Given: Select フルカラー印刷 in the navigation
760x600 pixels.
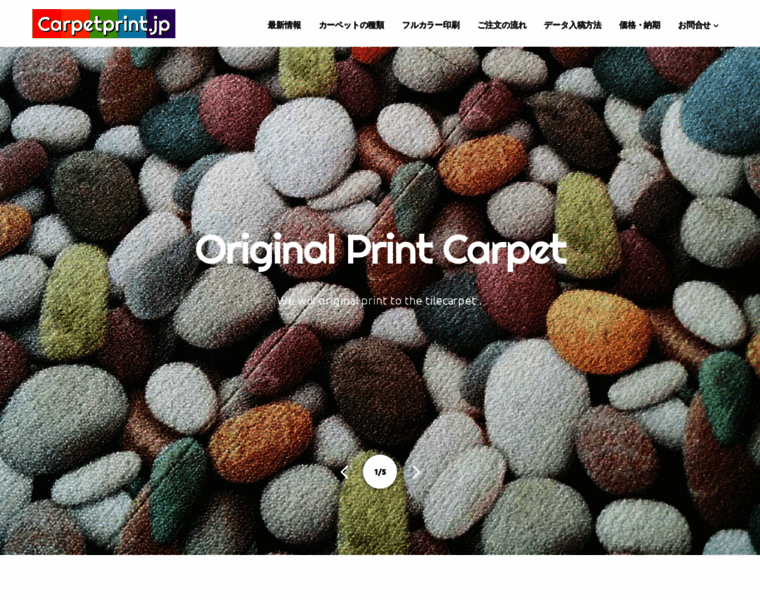Looking at the screenshot, I should [x=430, y=25].
